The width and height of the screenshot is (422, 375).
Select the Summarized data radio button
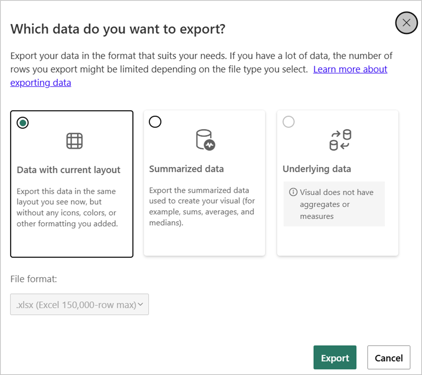155,122
